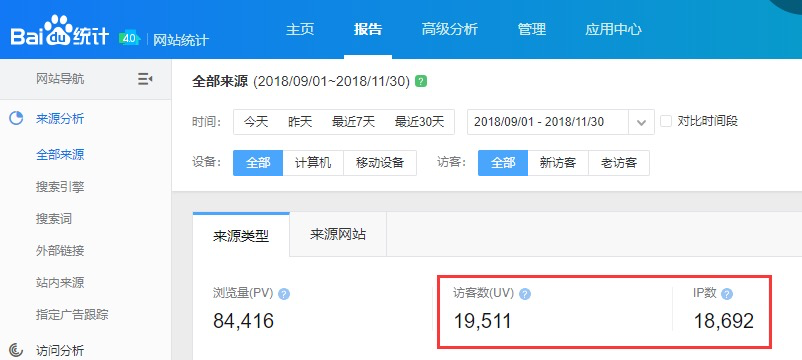Click the 4.0 version badge icon
The image size is (802, 360).
click(129, 38)
